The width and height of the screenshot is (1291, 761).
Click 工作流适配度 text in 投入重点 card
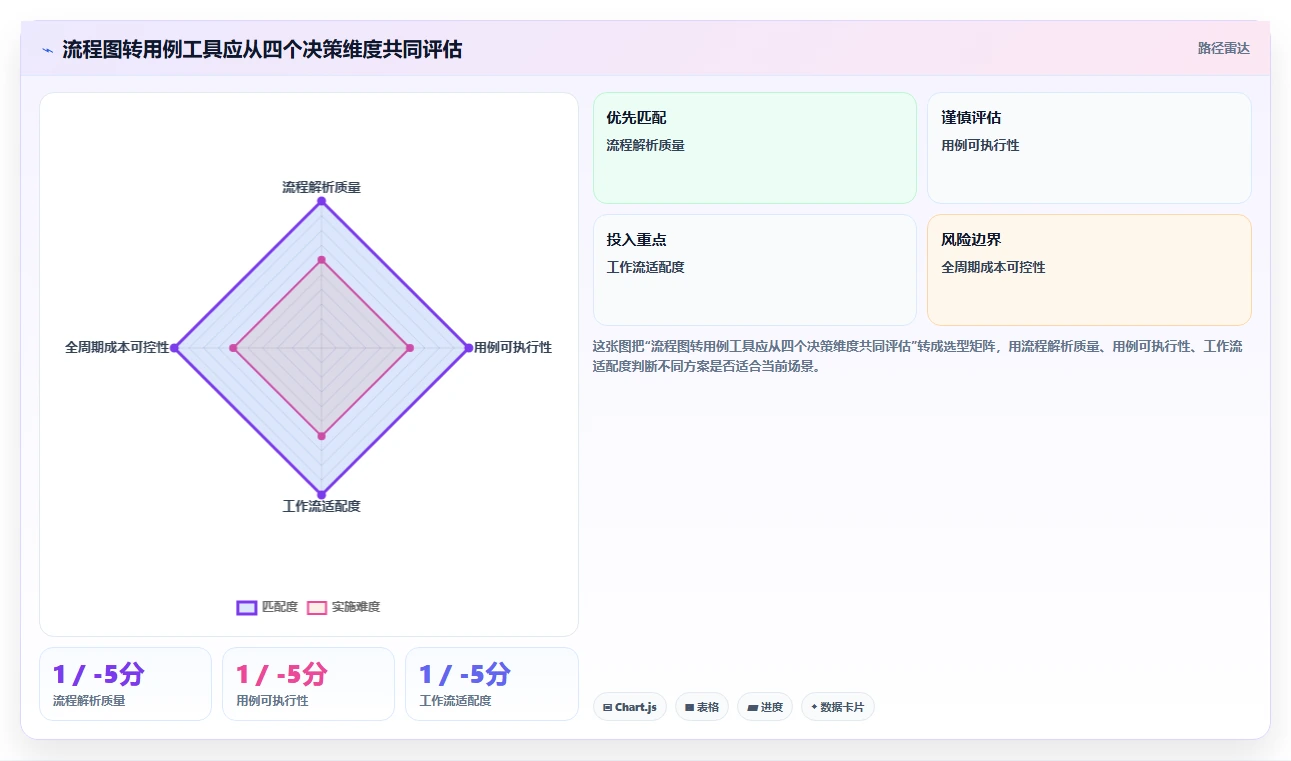645,267
